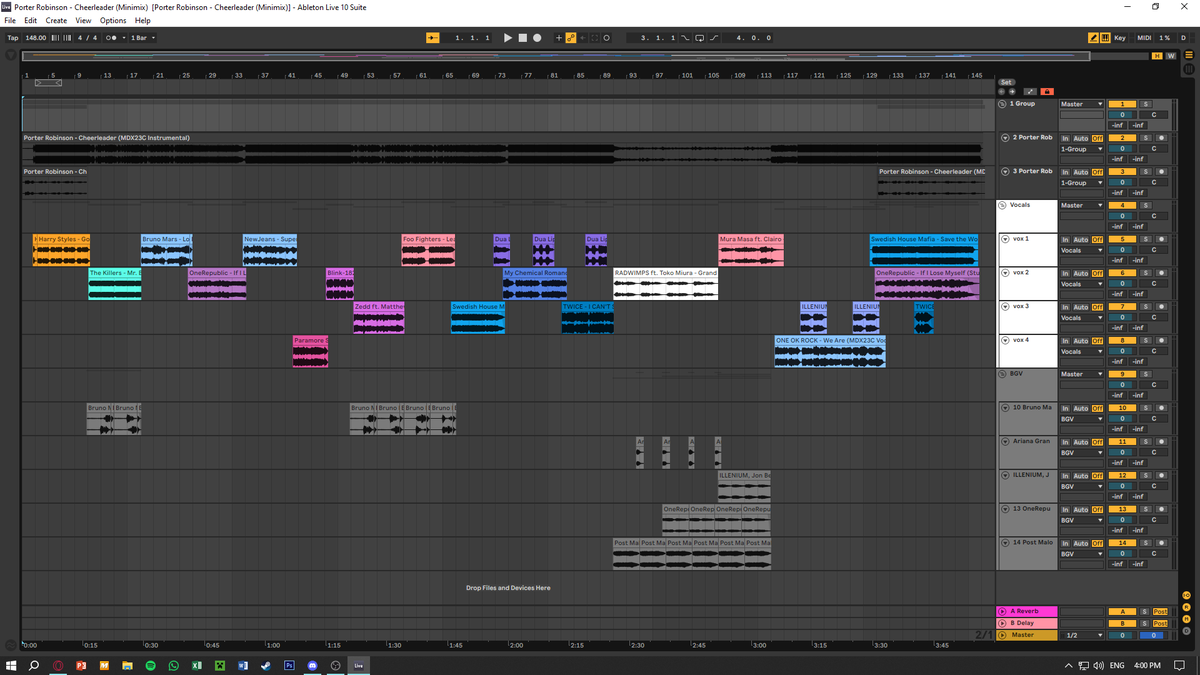Image resolution: width=1200 pixels, height=675 pixels.
Task: Unfold the A Reverb return track
Action: 1002,611
